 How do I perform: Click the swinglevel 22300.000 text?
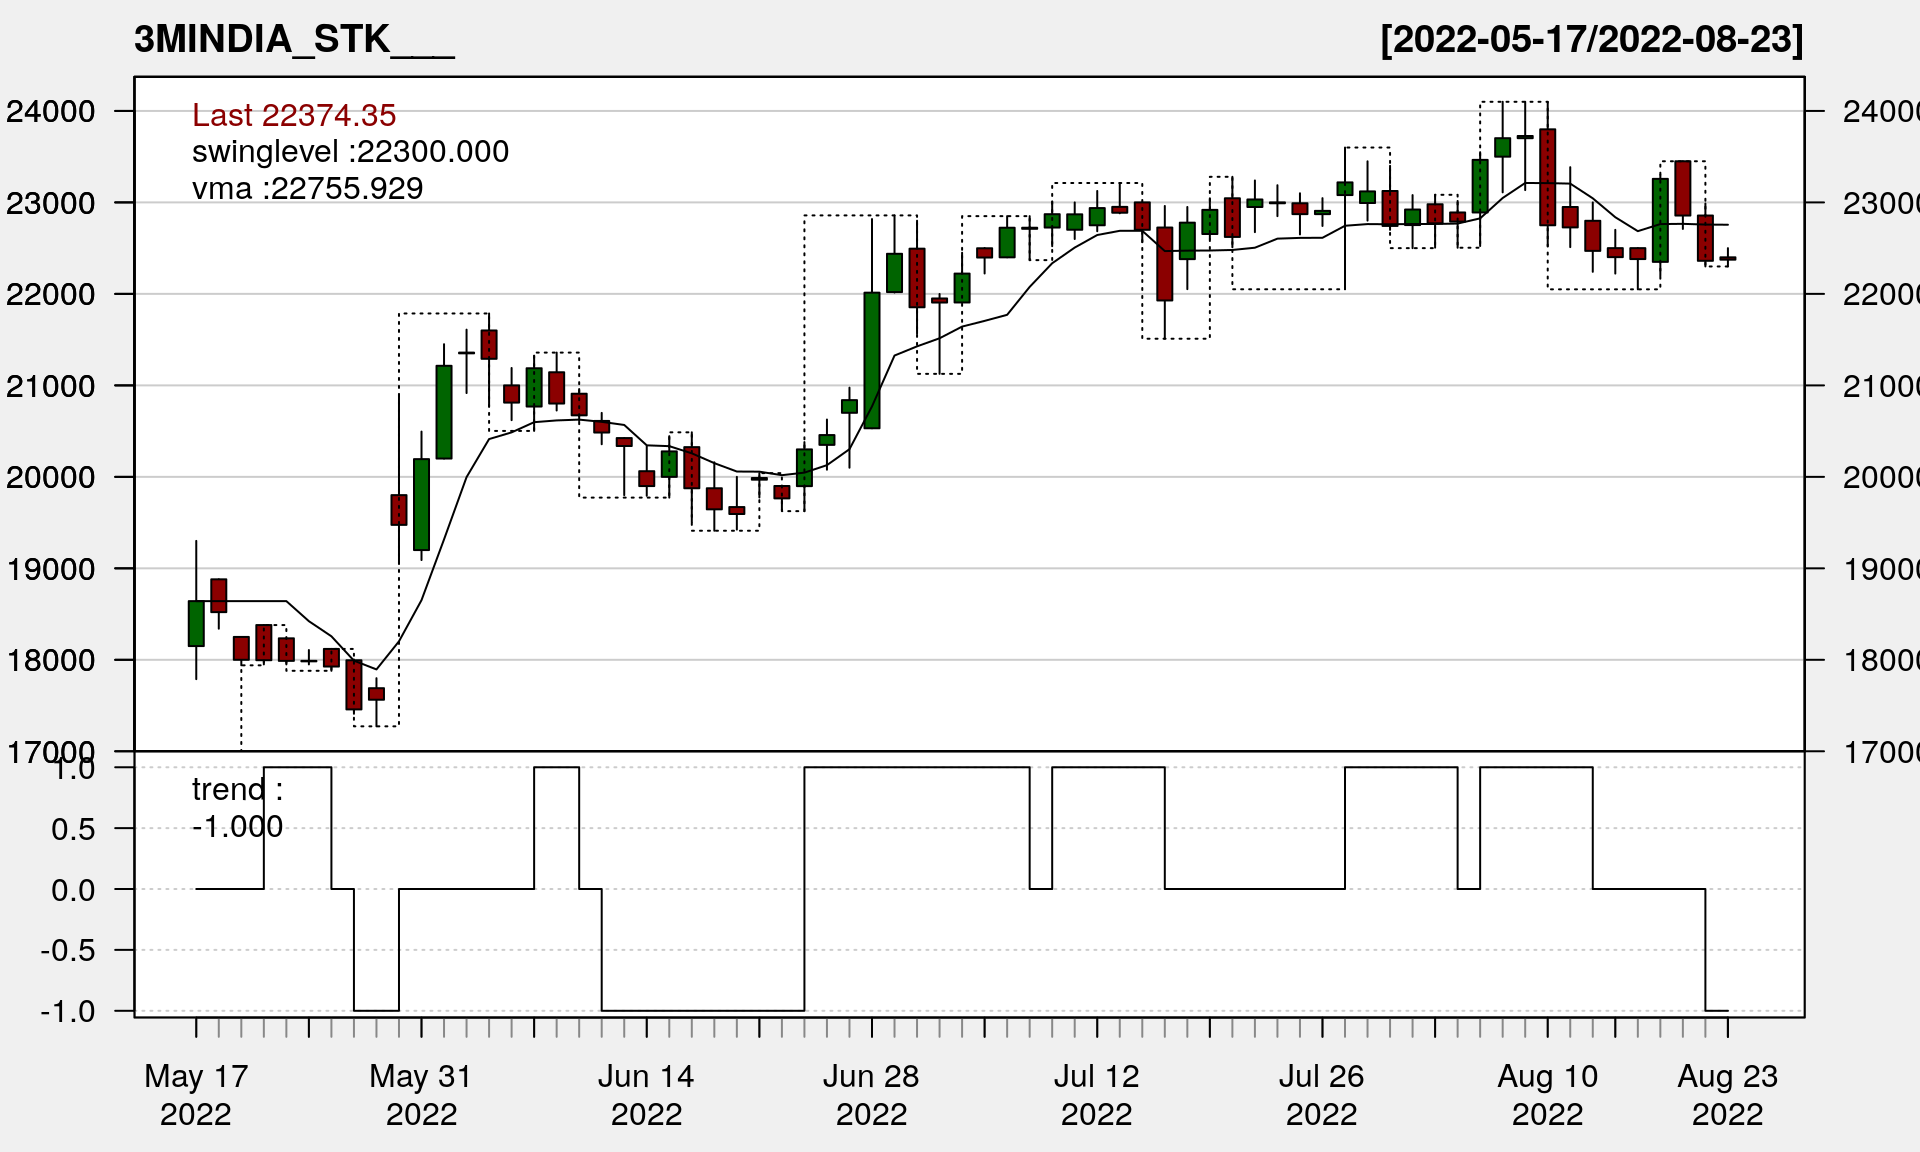point(350,152)
